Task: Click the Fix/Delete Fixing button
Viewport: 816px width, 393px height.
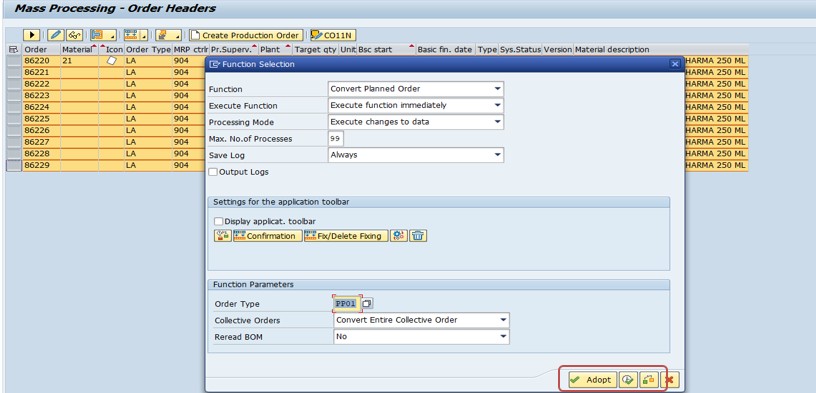Action: pyautogui.click(x=346, y=236)
